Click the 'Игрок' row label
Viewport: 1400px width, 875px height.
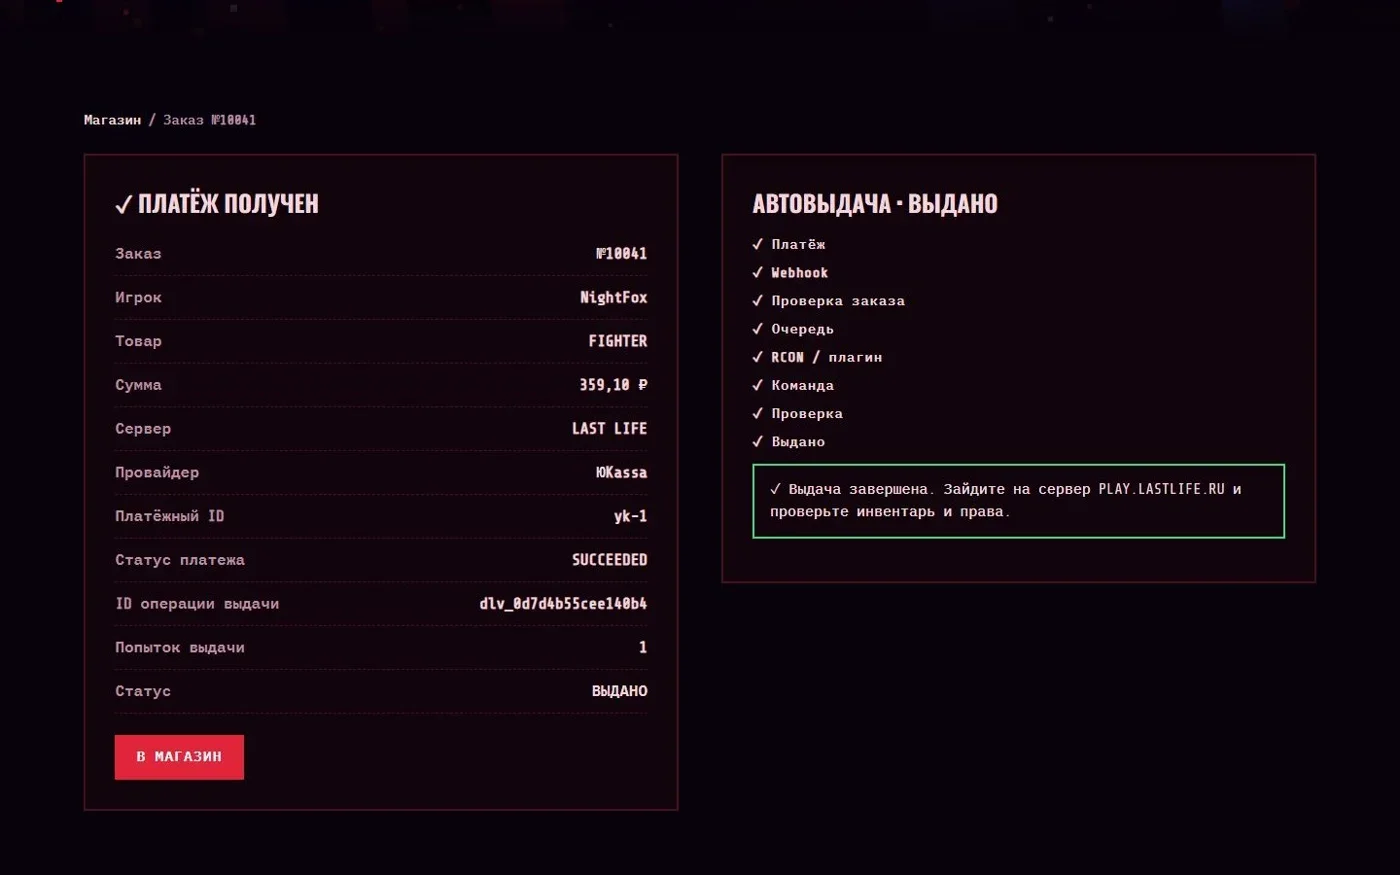point(138,298)
